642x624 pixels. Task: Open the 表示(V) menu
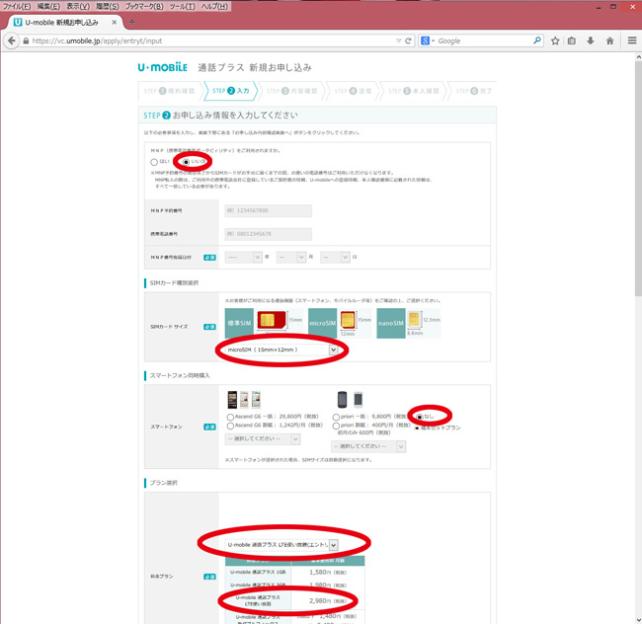click(x=78, y=6)
